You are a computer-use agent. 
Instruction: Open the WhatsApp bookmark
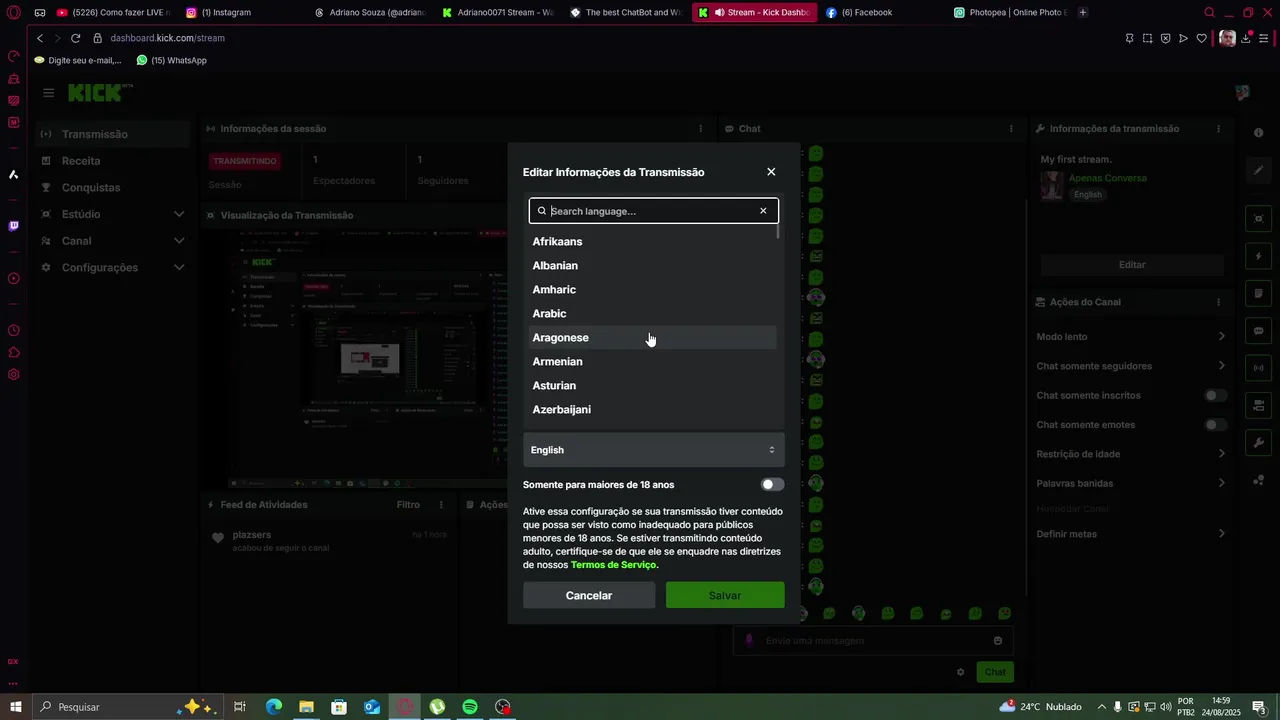pos(171,60)
